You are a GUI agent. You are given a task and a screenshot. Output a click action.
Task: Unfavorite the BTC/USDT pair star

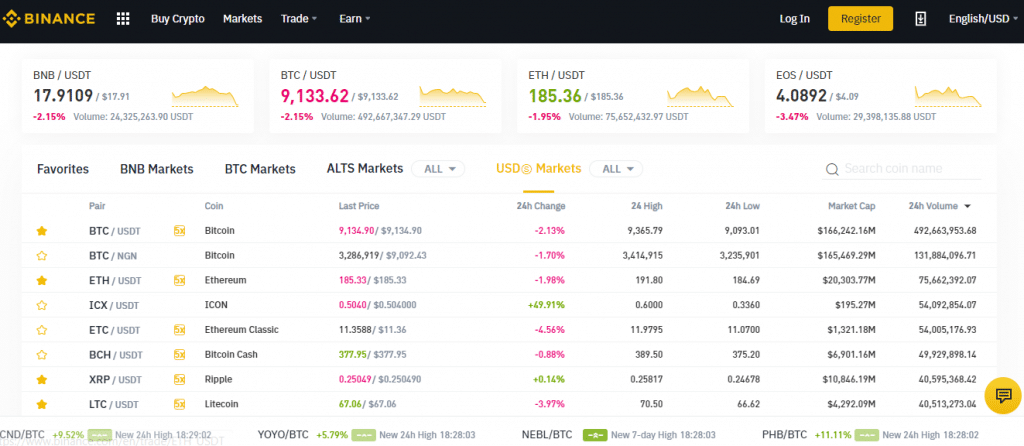[42, 231]
